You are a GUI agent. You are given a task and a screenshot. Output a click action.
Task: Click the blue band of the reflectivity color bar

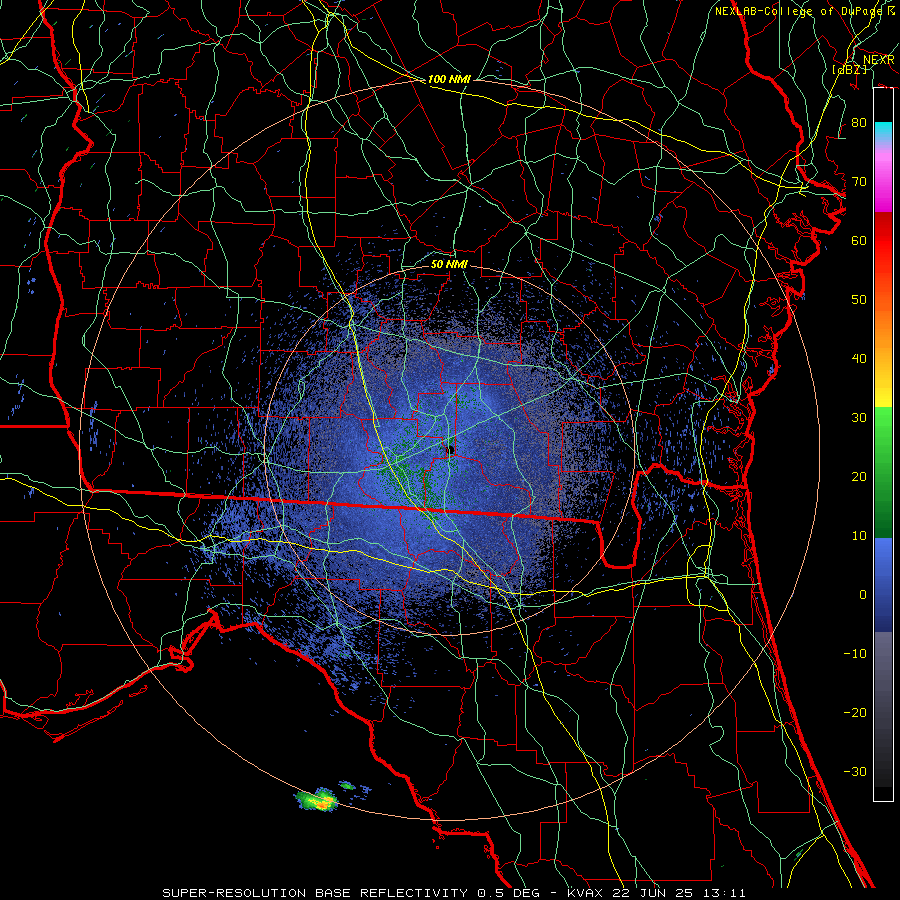(883, 584)
